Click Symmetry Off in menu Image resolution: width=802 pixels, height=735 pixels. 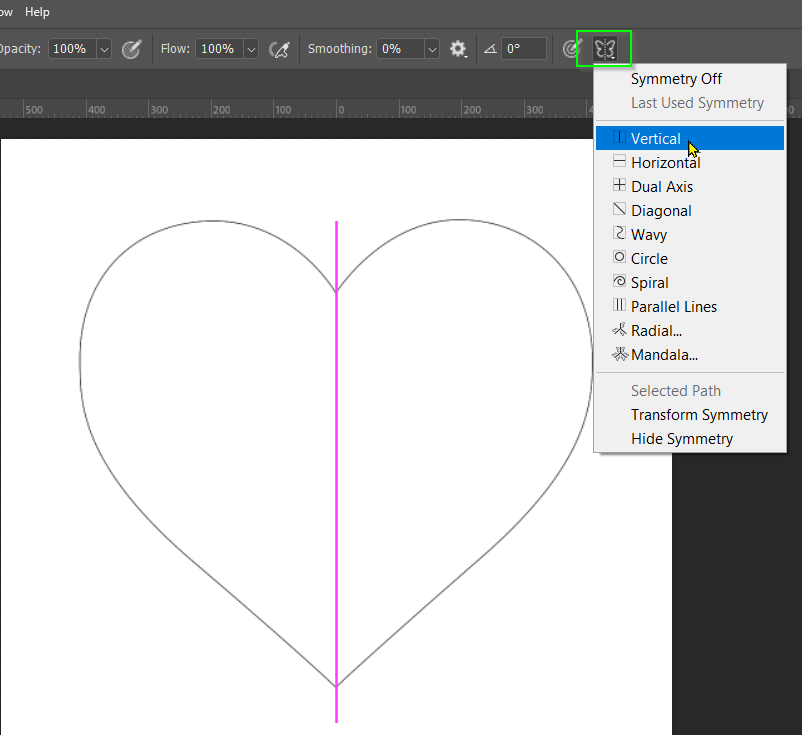pos(676,79)
